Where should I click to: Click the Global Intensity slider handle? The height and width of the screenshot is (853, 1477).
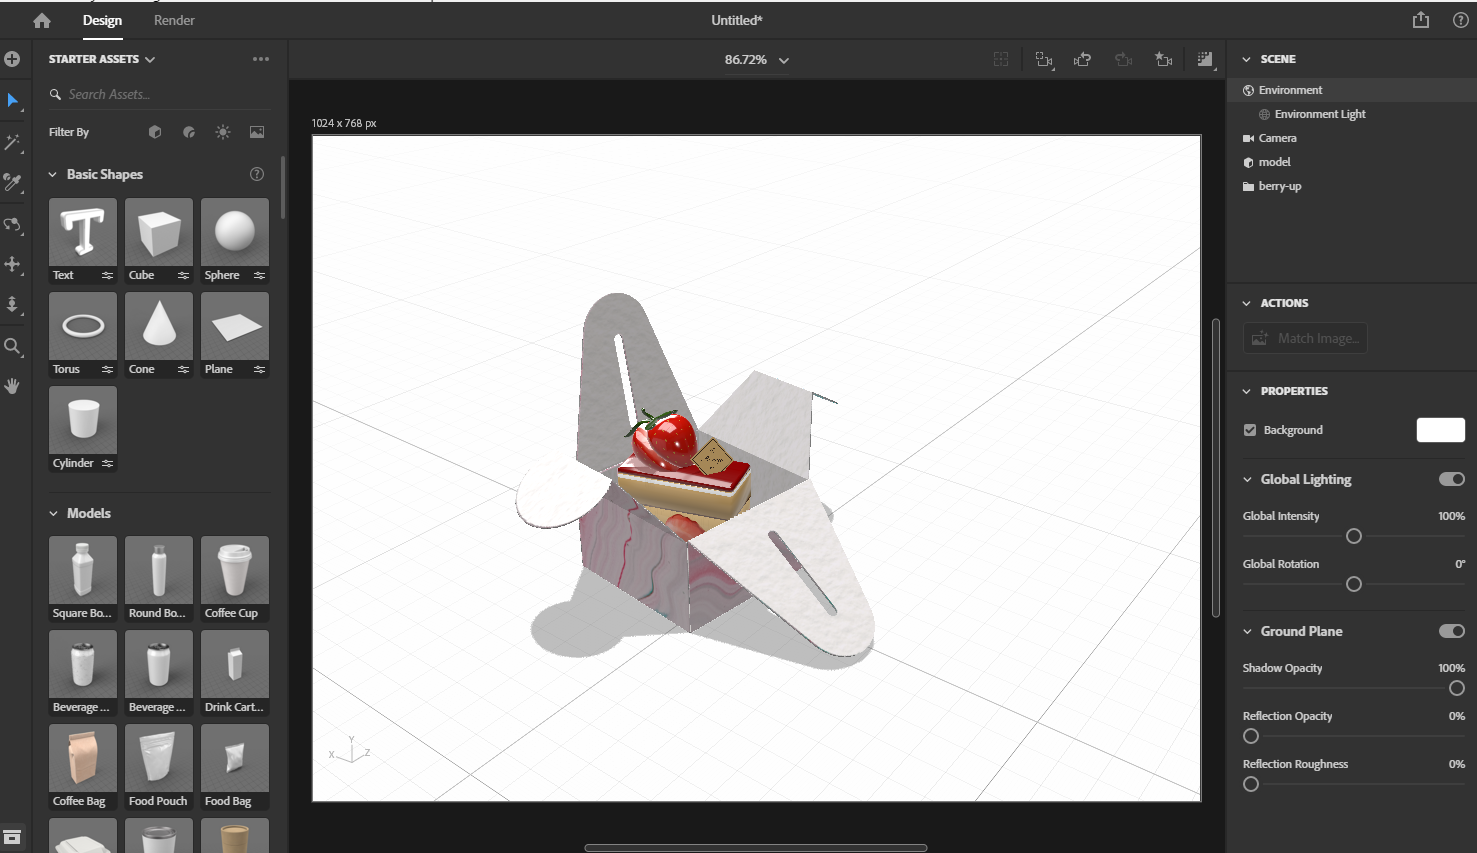point(1354,536)
